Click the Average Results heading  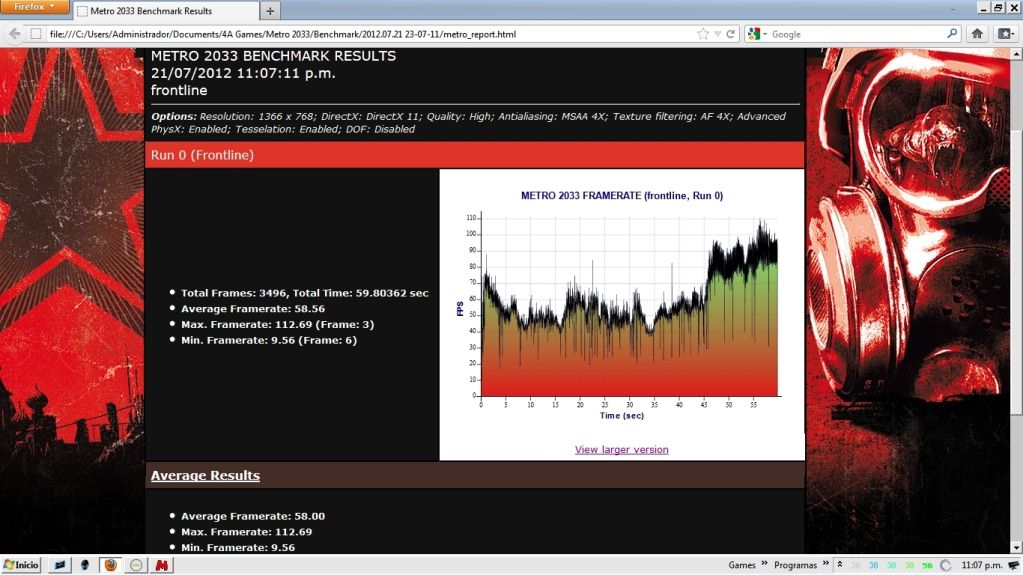pyautogui.click(x=205, y=476)
